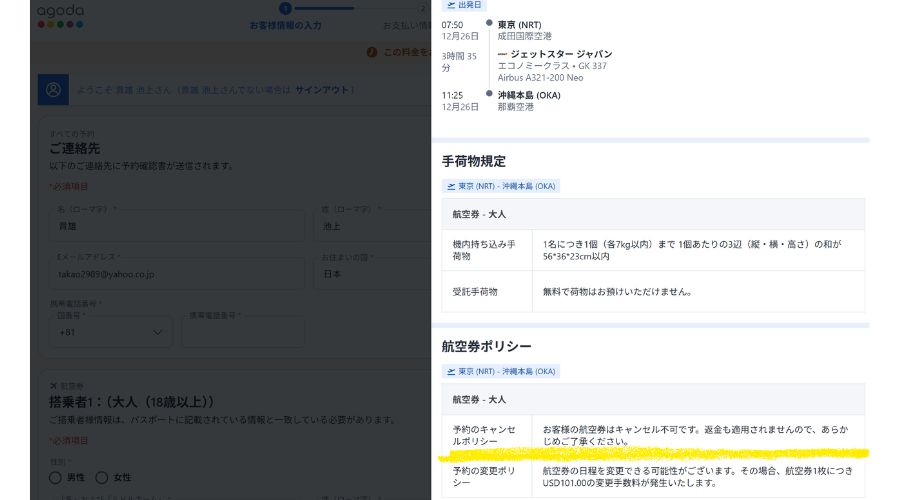Click the ご連絡先 heading
The height and width of the screenshot is (500, 900).
(x=75, y=149)
